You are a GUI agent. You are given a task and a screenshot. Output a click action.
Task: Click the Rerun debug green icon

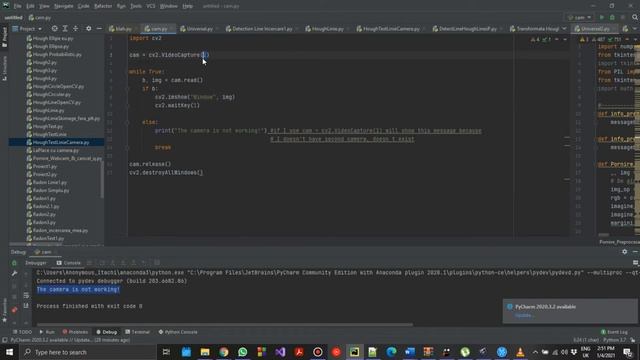(14, 263)
